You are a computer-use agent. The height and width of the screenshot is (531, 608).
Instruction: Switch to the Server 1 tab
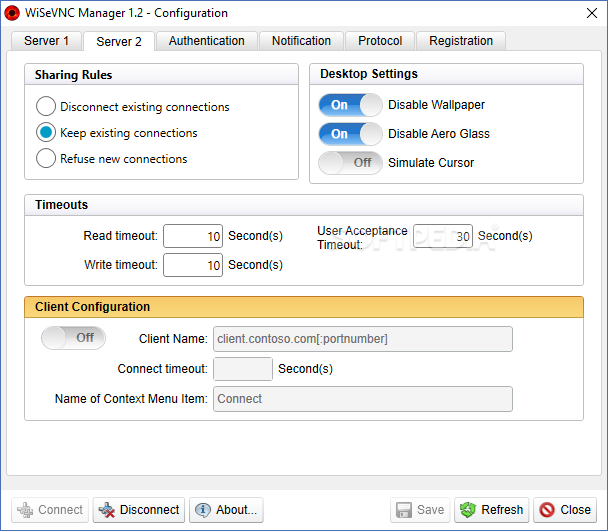coord(47,41)
